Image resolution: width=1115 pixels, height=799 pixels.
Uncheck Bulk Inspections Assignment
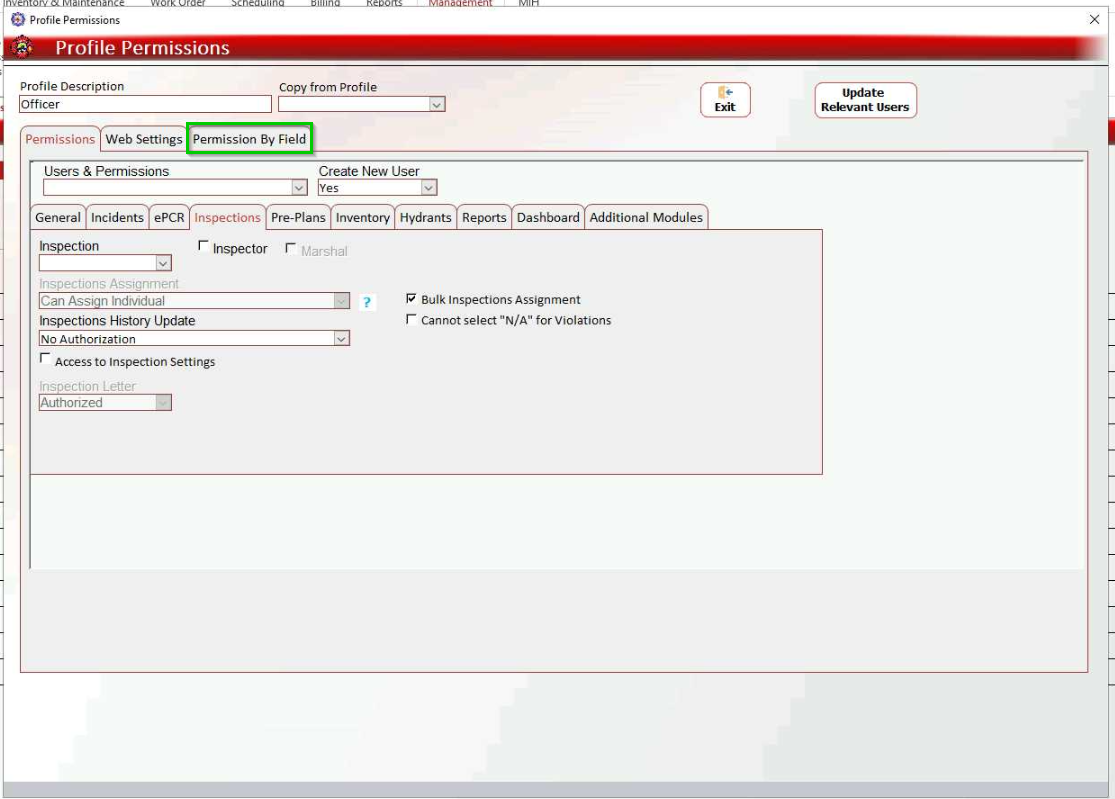coord(411,299)
